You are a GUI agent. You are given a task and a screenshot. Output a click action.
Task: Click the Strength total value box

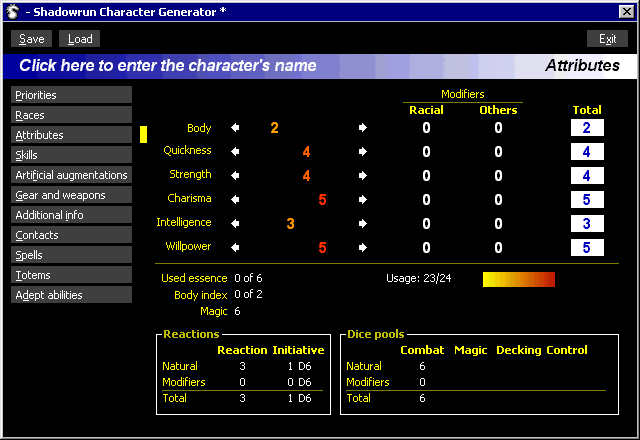[x=587, y=176]
